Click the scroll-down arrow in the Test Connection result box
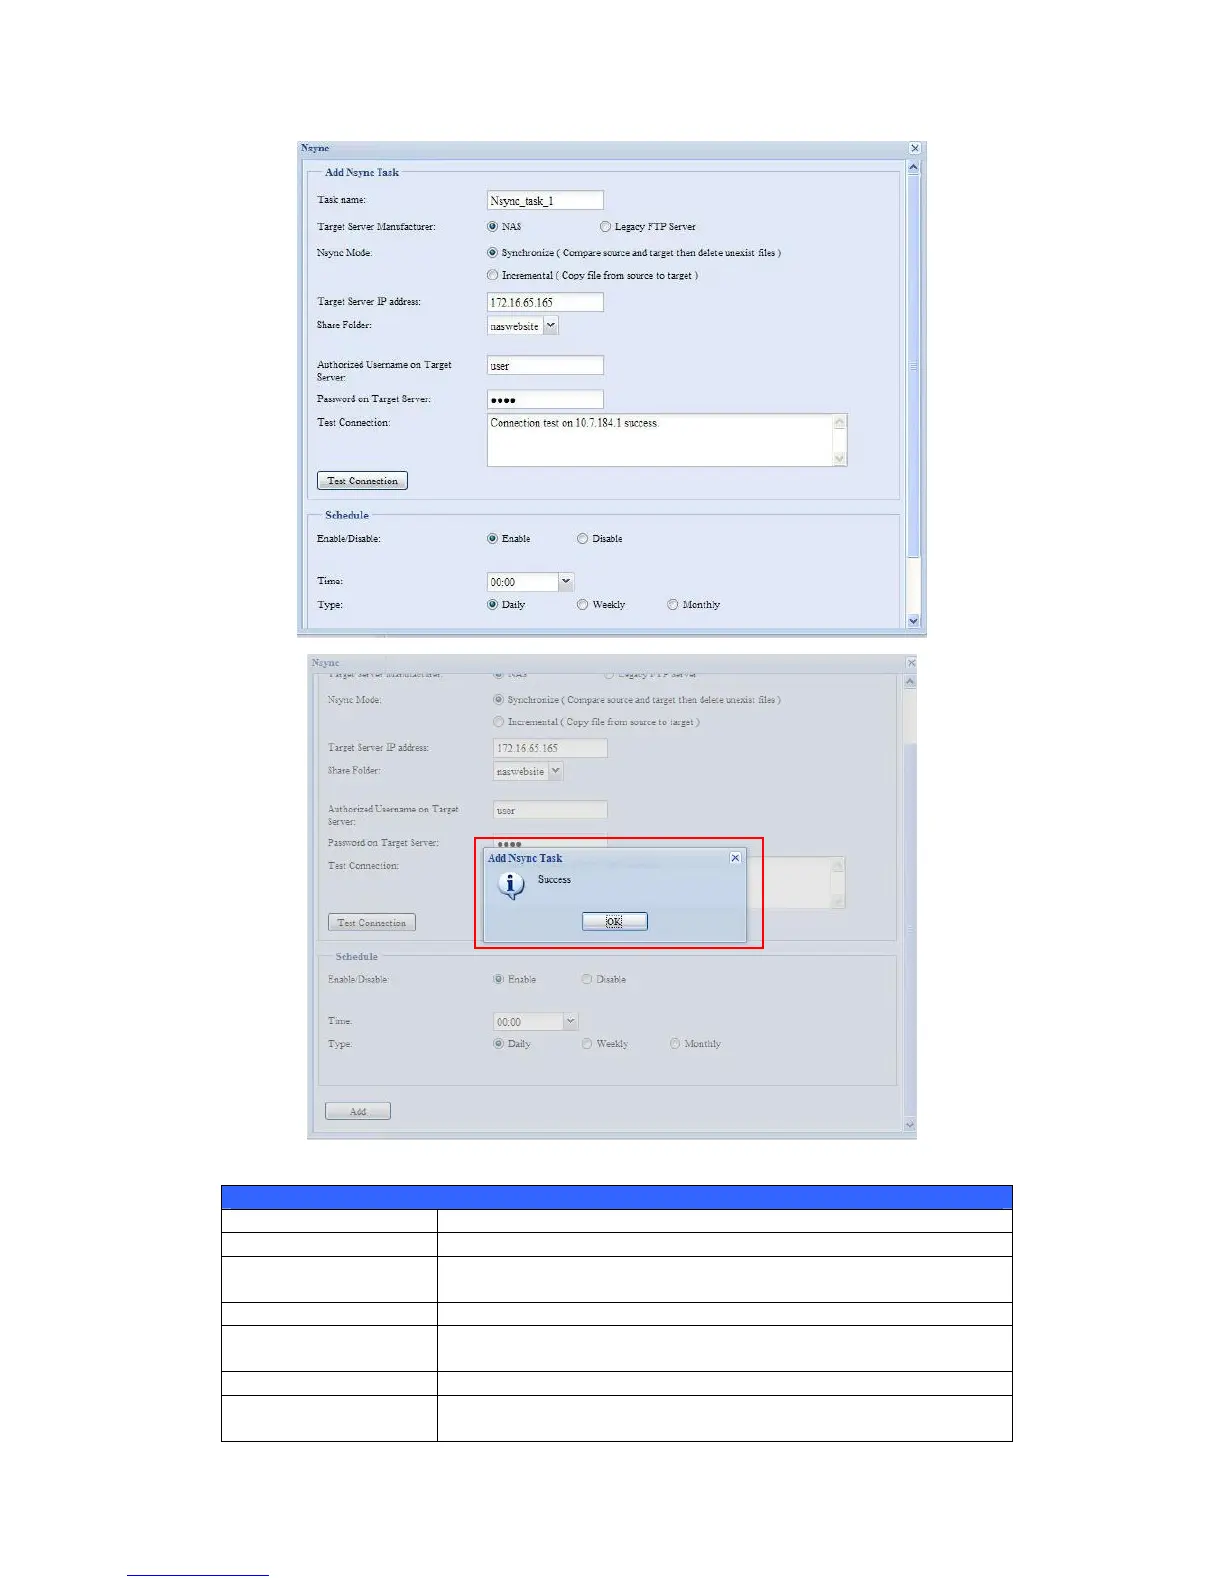This screenshot has height=1584, width=1224. (840, 458)
